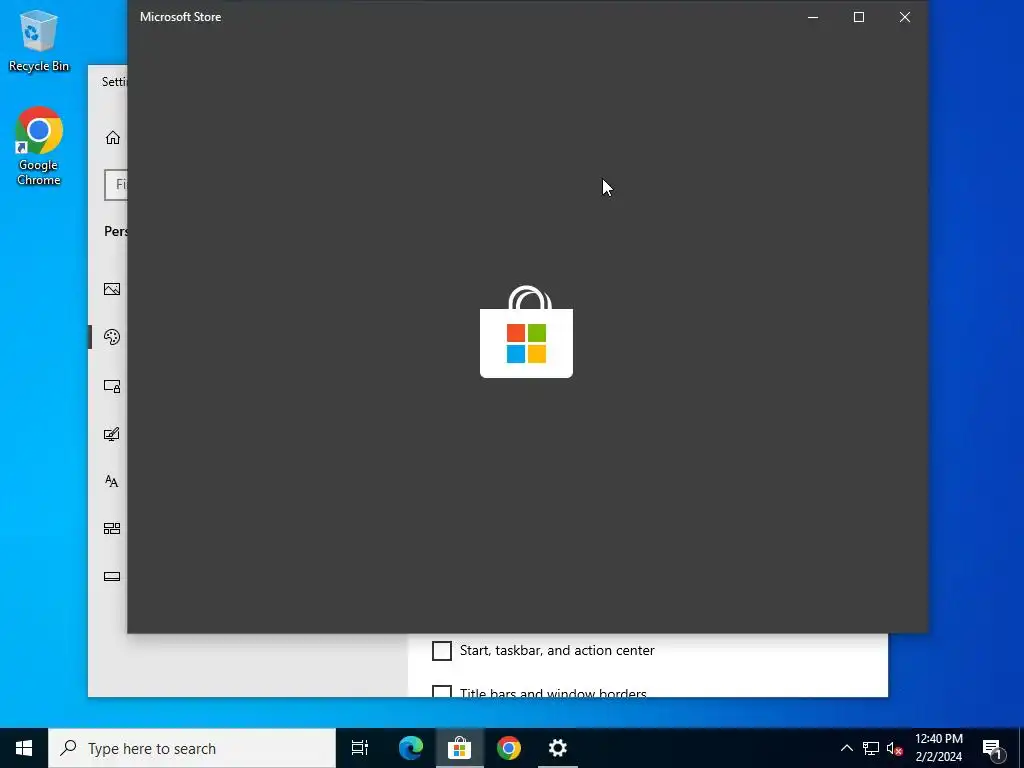
Task: Launch Microsoft Edge from the taskbar
Action: (411, 748)
